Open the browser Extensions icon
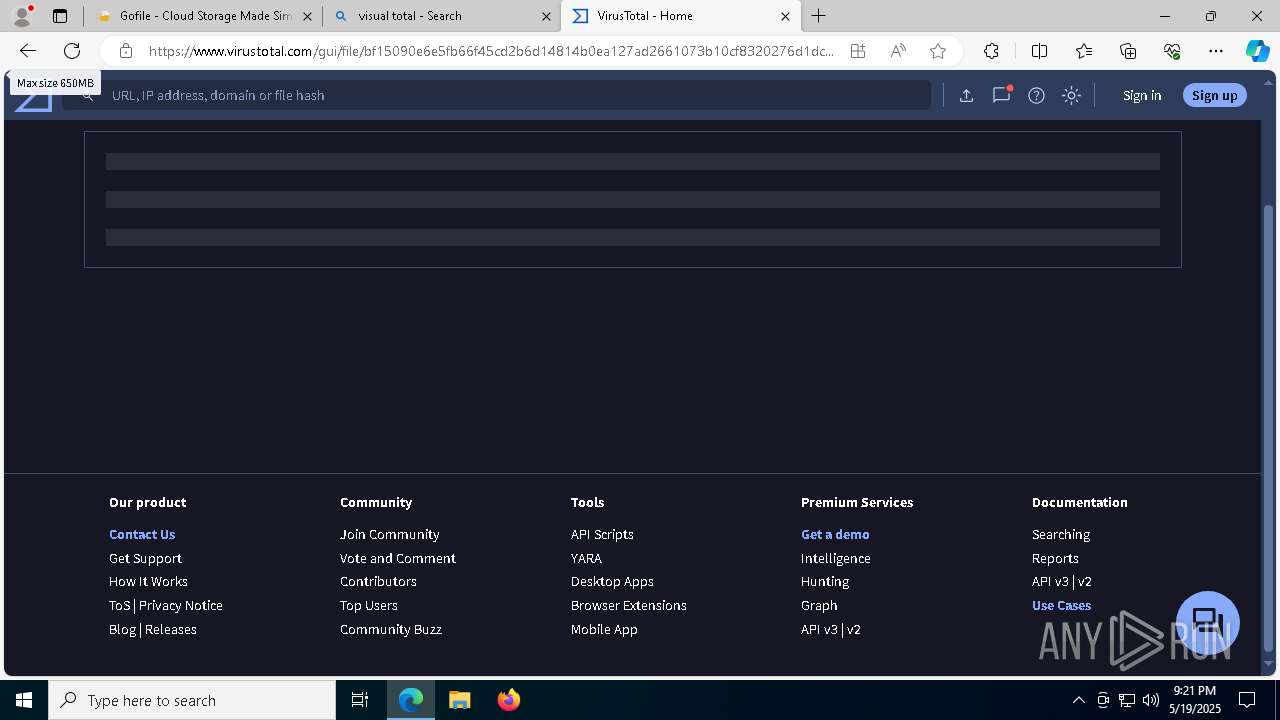Screen dimensions: 1280x720 (991, 51)
